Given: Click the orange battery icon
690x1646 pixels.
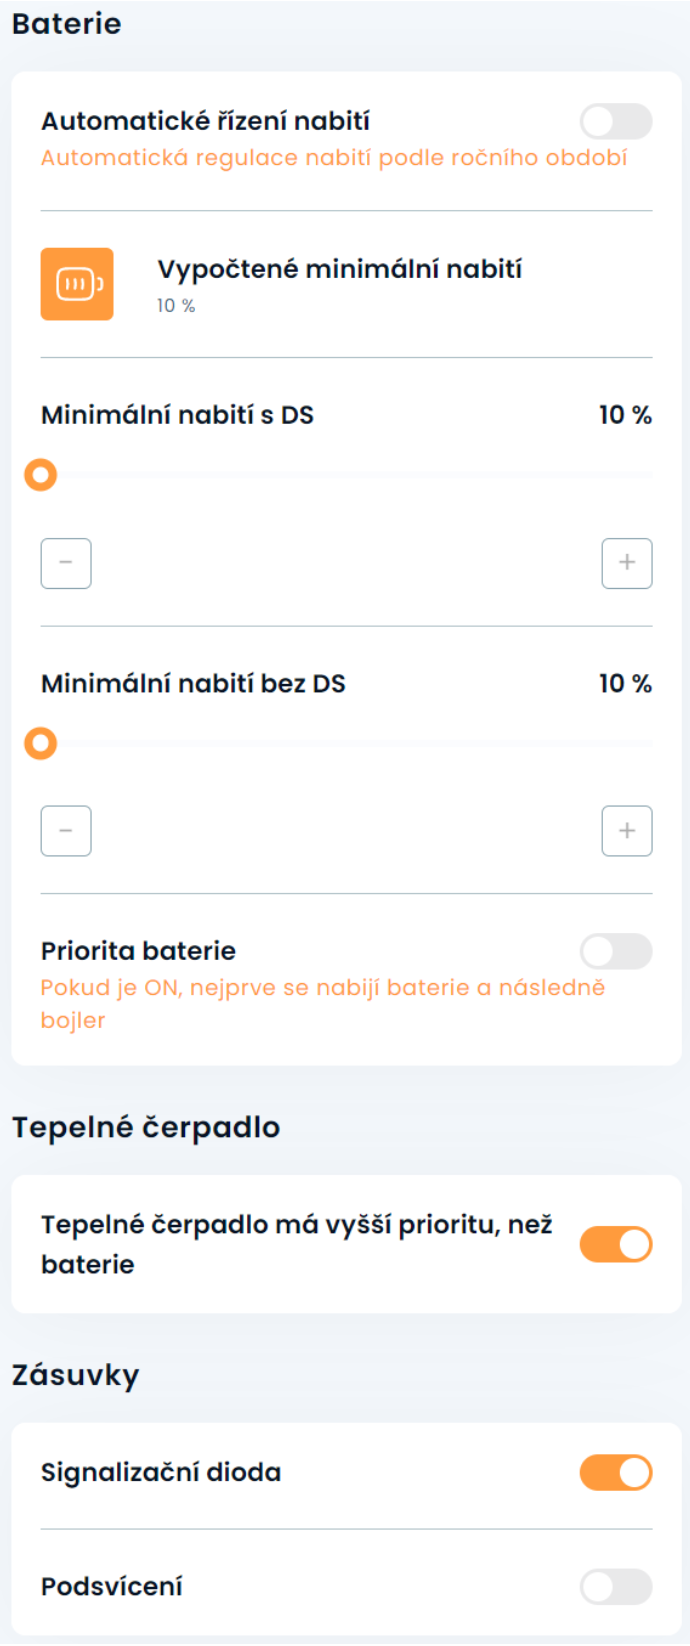Looking at the screenshot, I should tap(77, 284).
